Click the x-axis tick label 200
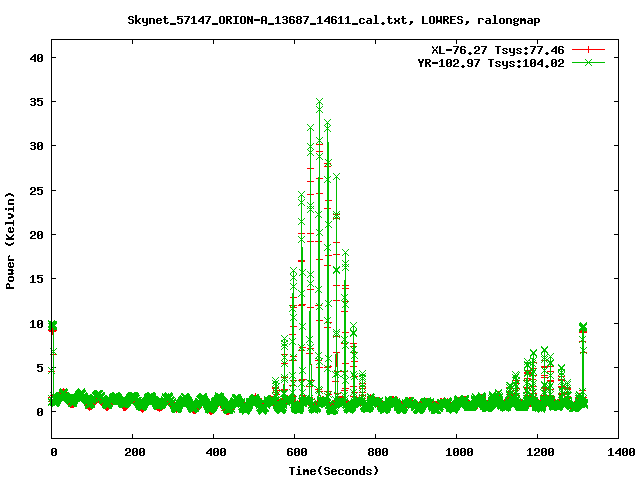 [x=134, y=452]
